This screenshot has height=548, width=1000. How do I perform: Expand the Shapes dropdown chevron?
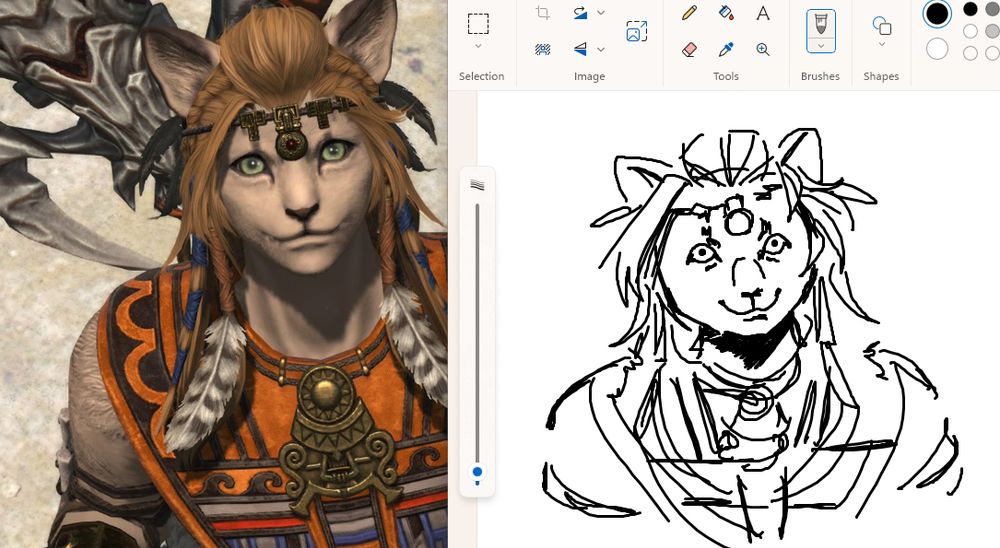(x=881, y=45)
